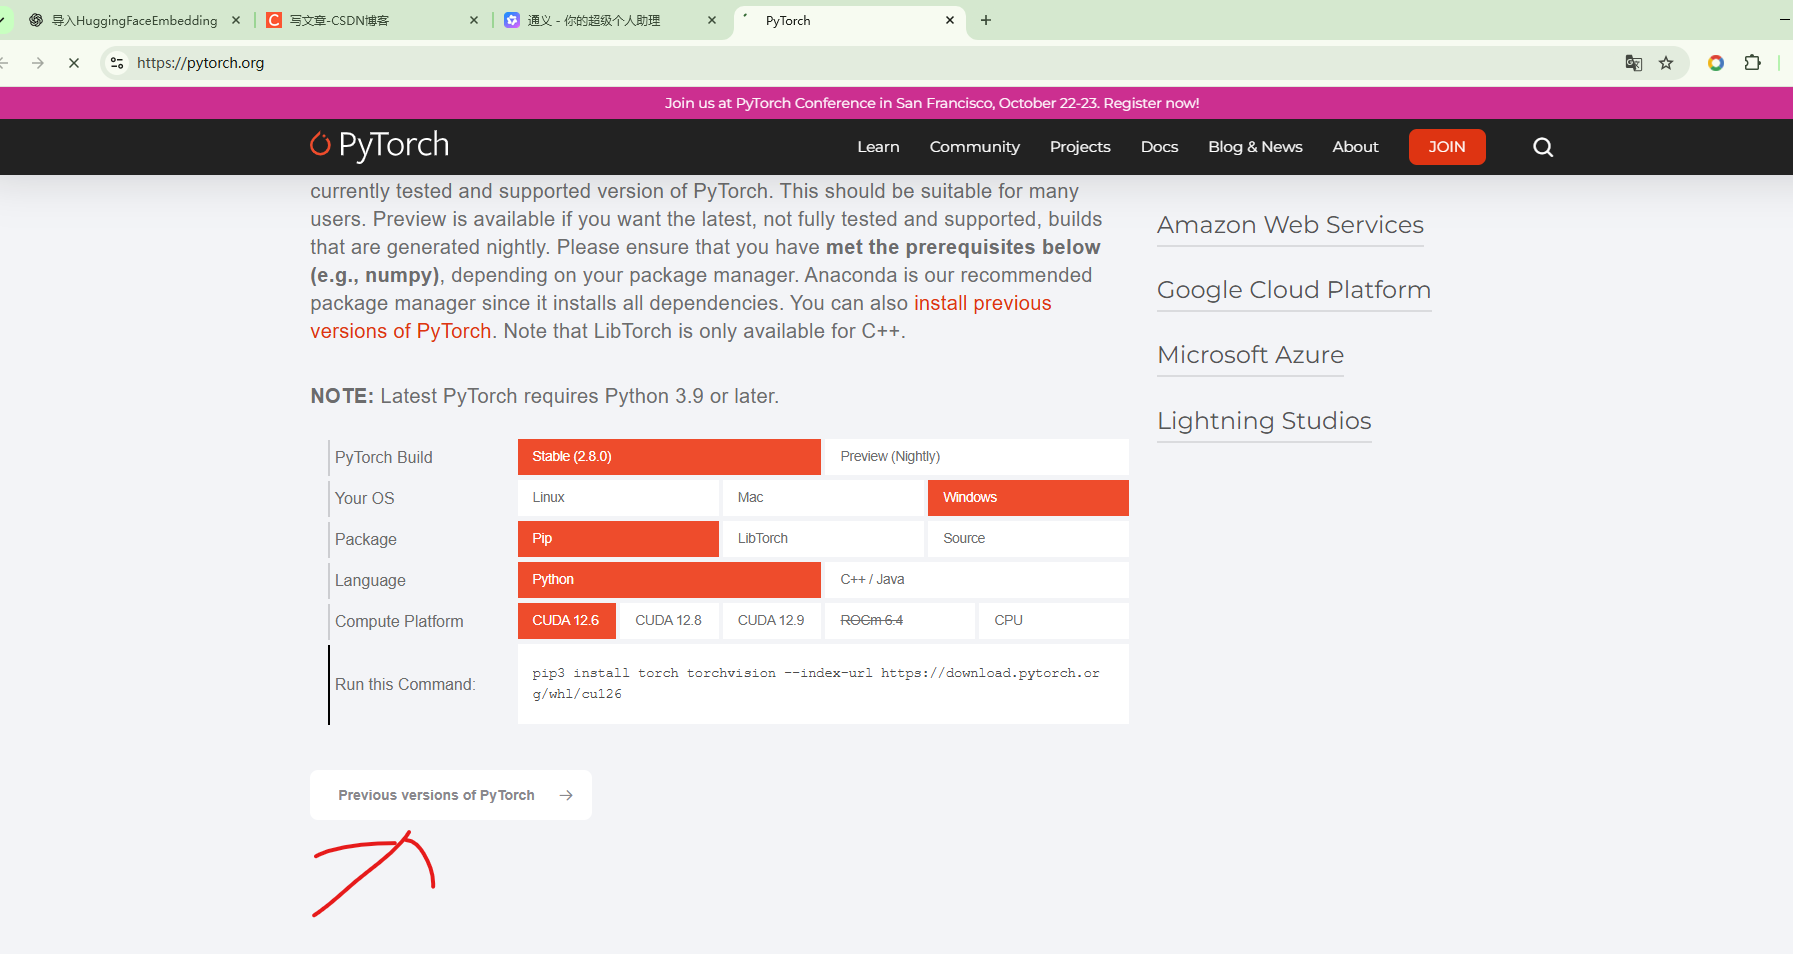Viewport: 1793px width, 972px height.
Task: Open Lightning Studios link
Action: [x=1264, y=421]
